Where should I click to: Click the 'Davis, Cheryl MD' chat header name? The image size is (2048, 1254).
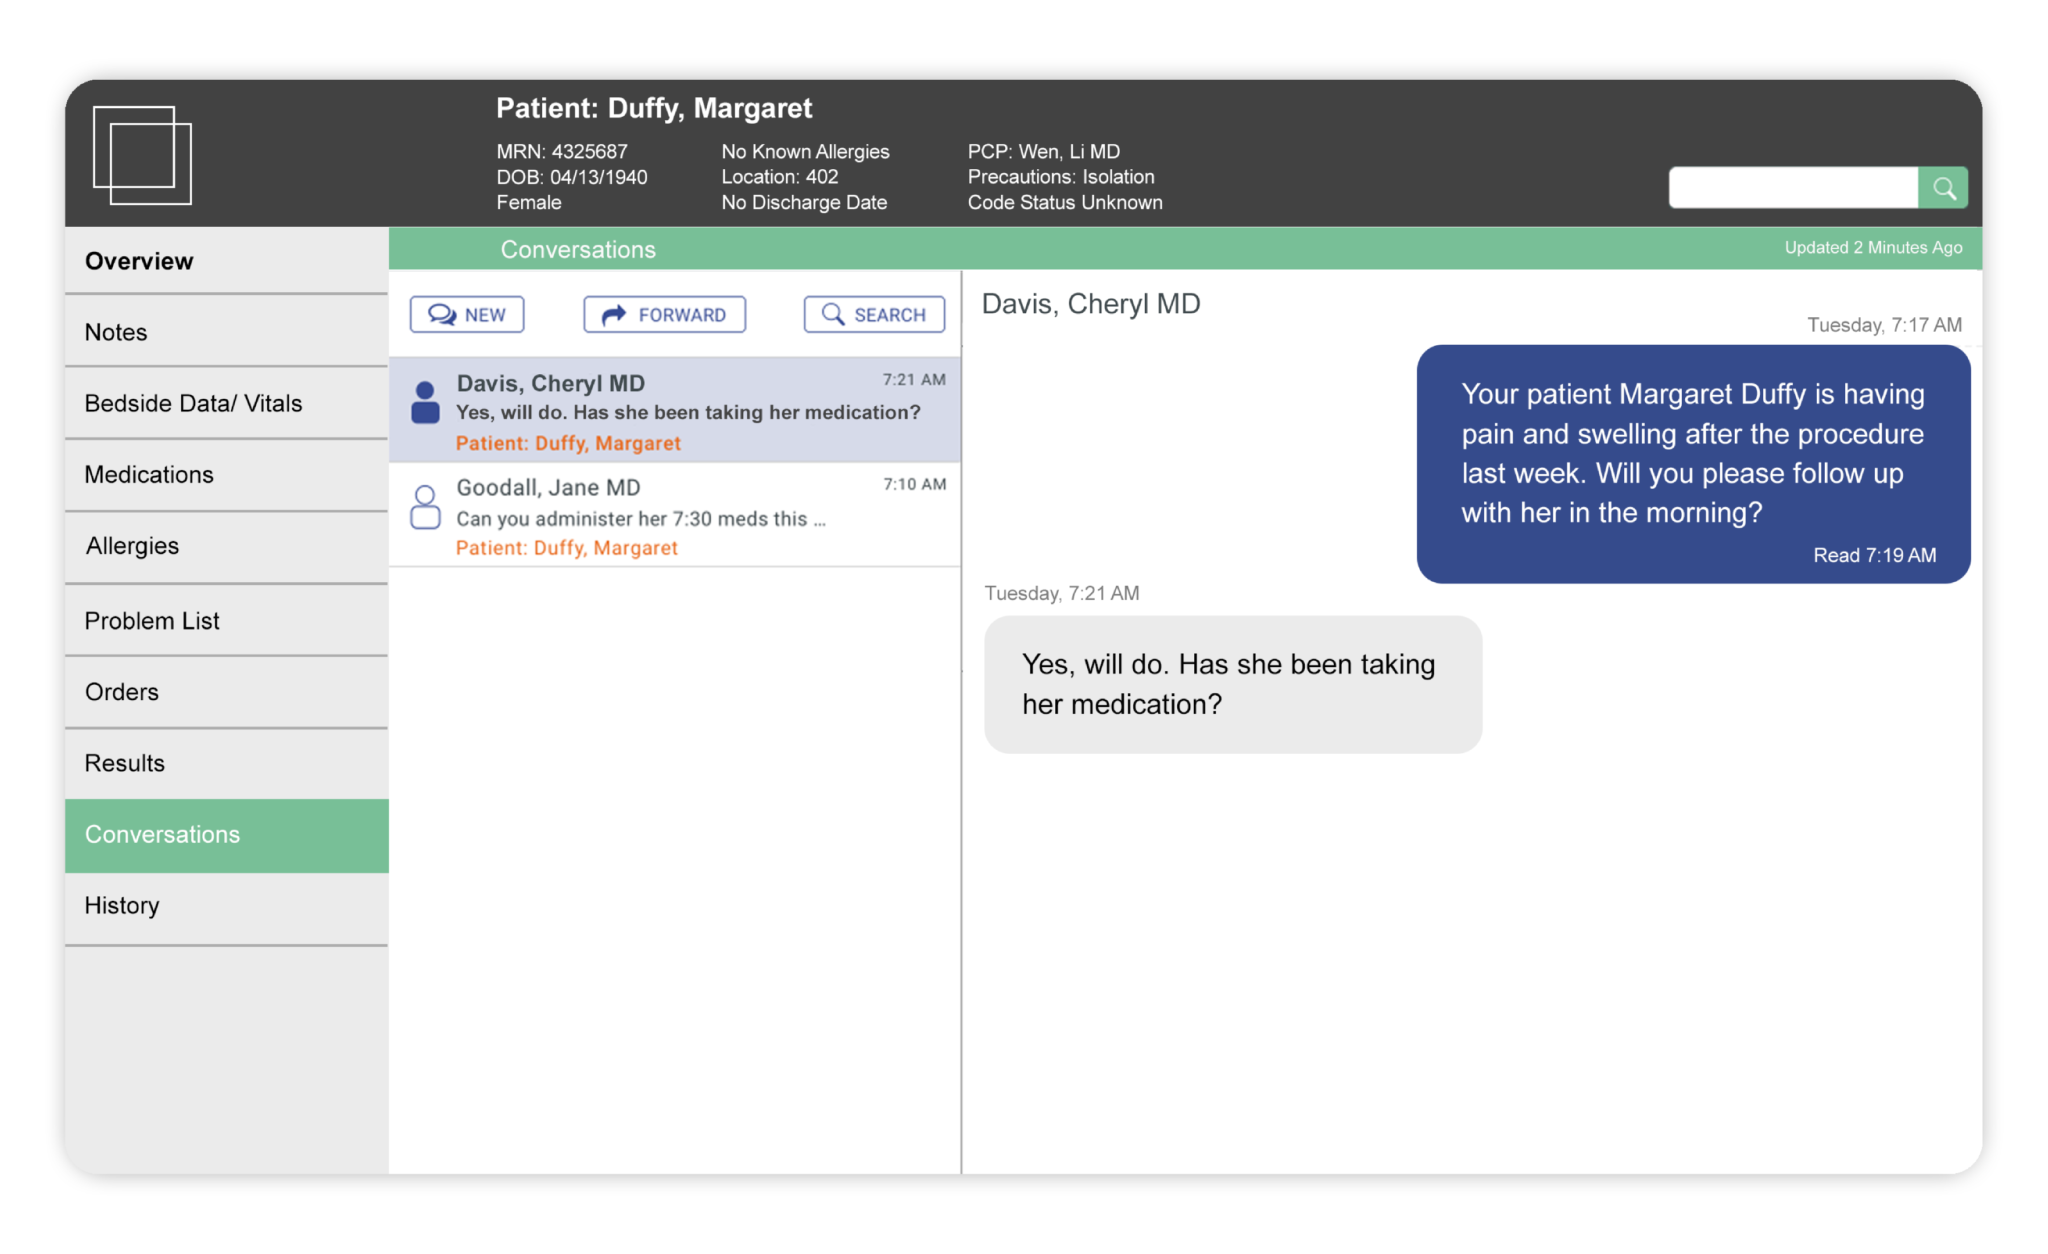(1091, 304)
